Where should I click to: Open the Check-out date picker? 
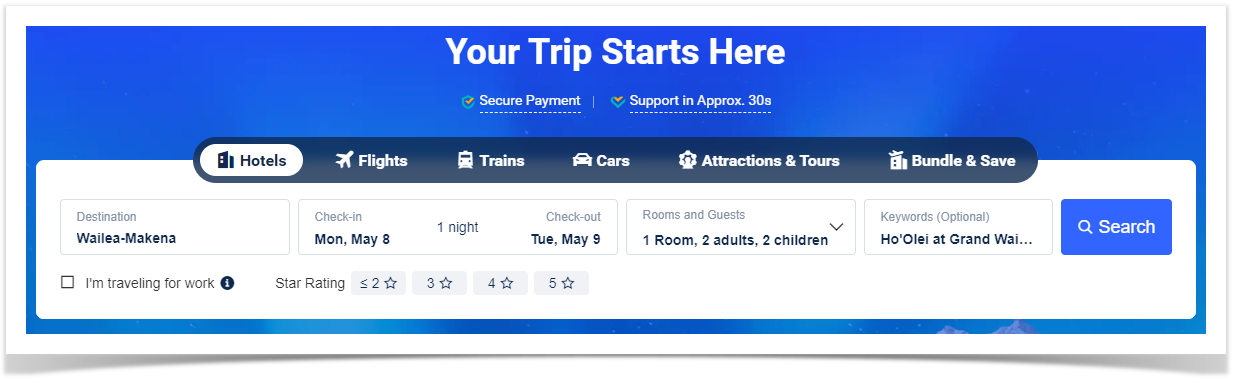click(566, 228)
